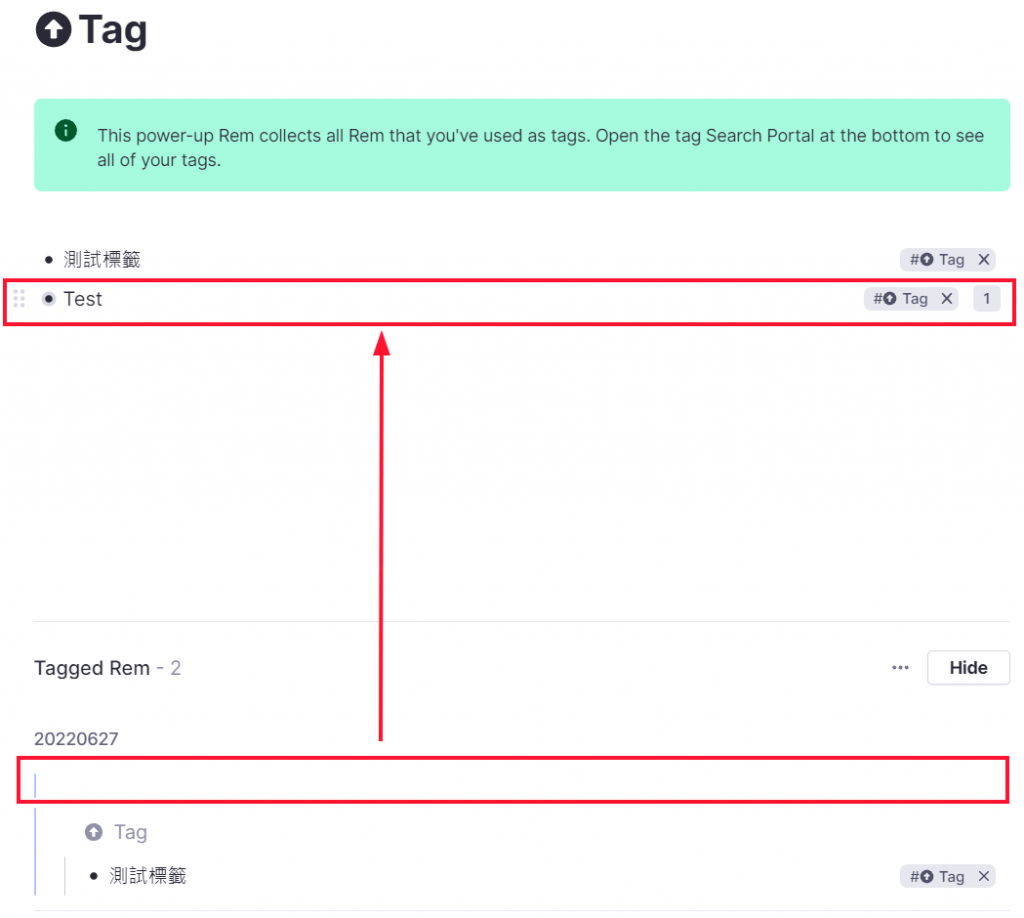Remove the #Tag tag from the Test Rem
Screen dimensions: 1024x918
click(946, 298)
